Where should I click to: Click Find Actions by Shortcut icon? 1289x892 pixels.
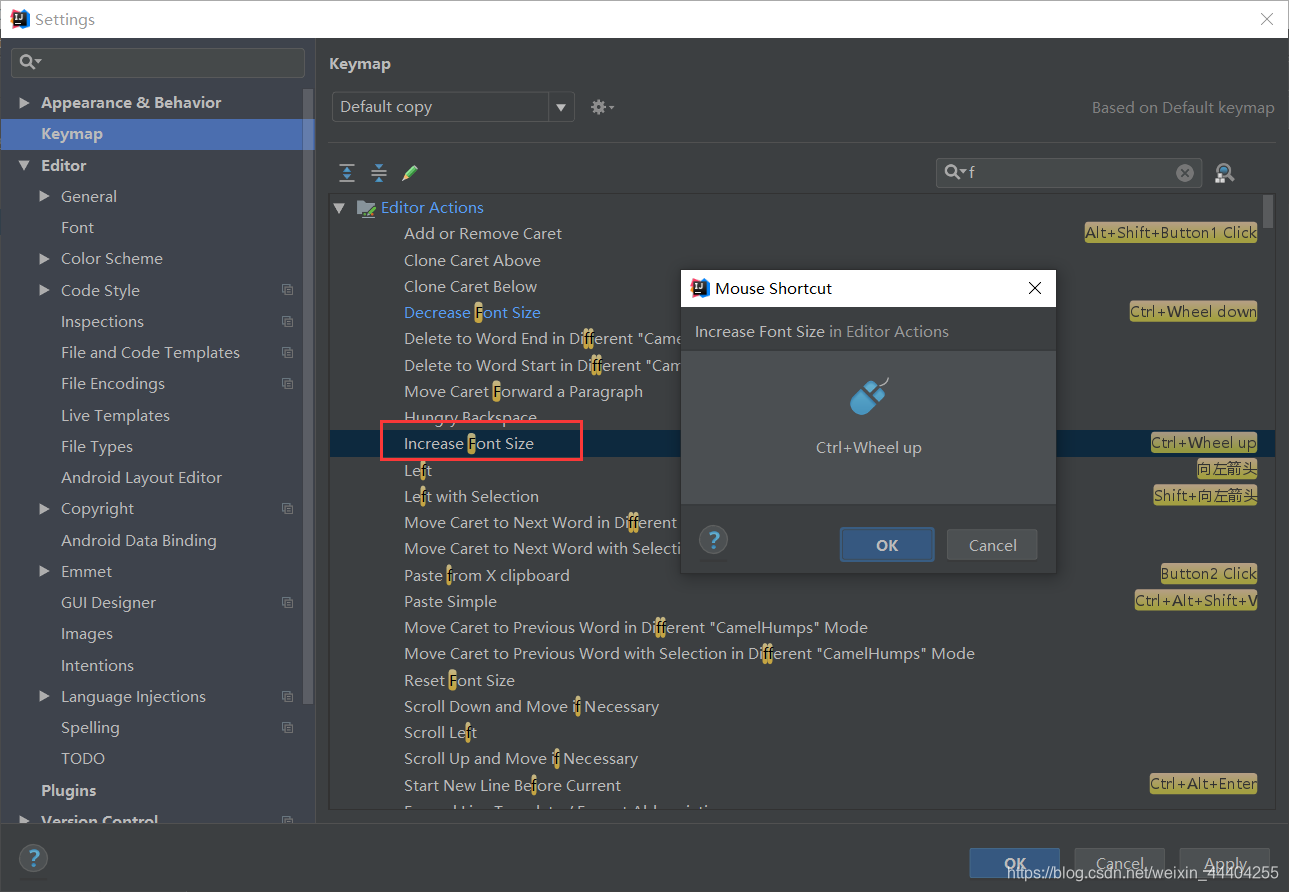point(1224,173)
